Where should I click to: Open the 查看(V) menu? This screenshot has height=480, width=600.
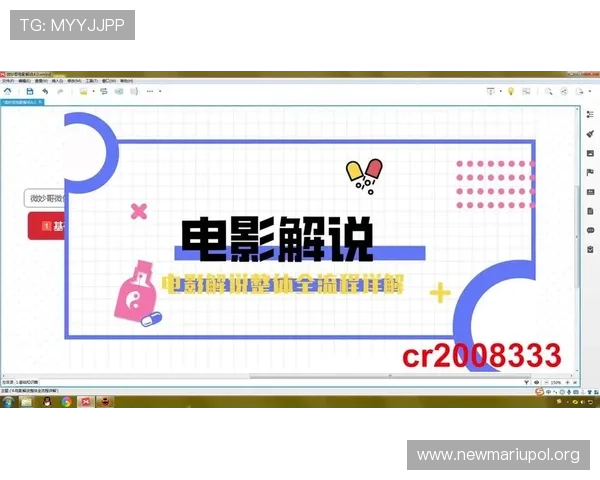click(41, 81)
